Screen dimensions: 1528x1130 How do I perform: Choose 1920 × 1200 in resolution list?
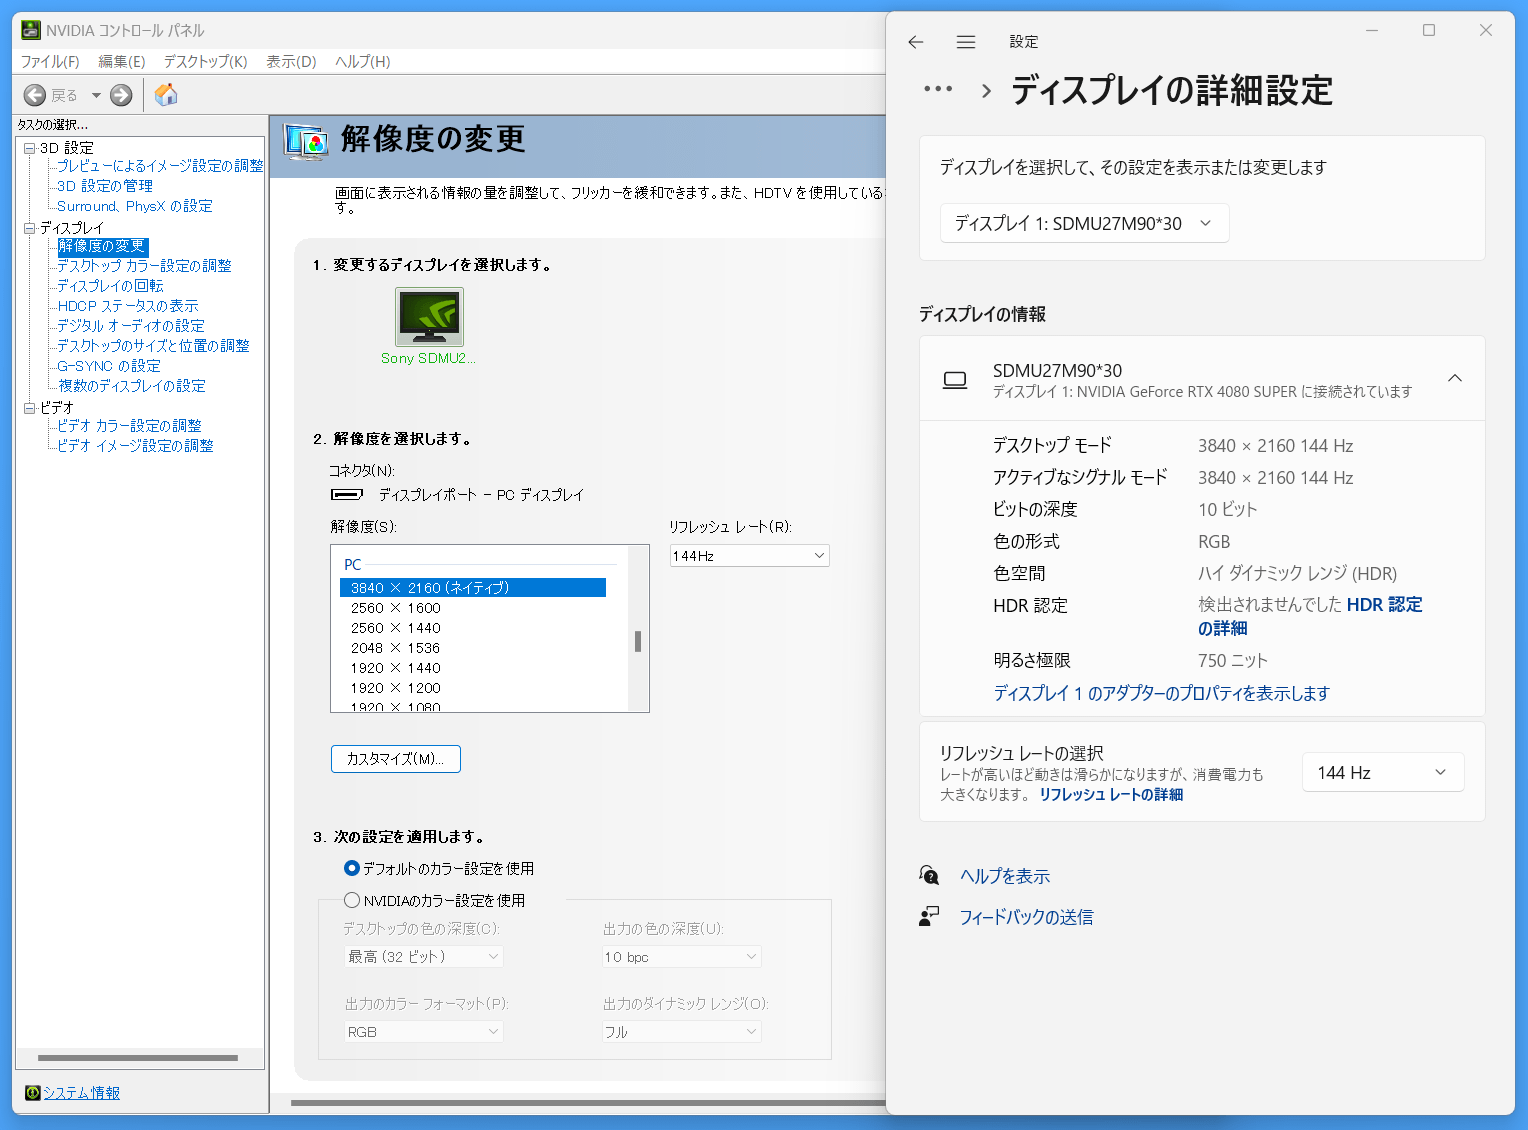pyautogui.click(x=396, y=688)
